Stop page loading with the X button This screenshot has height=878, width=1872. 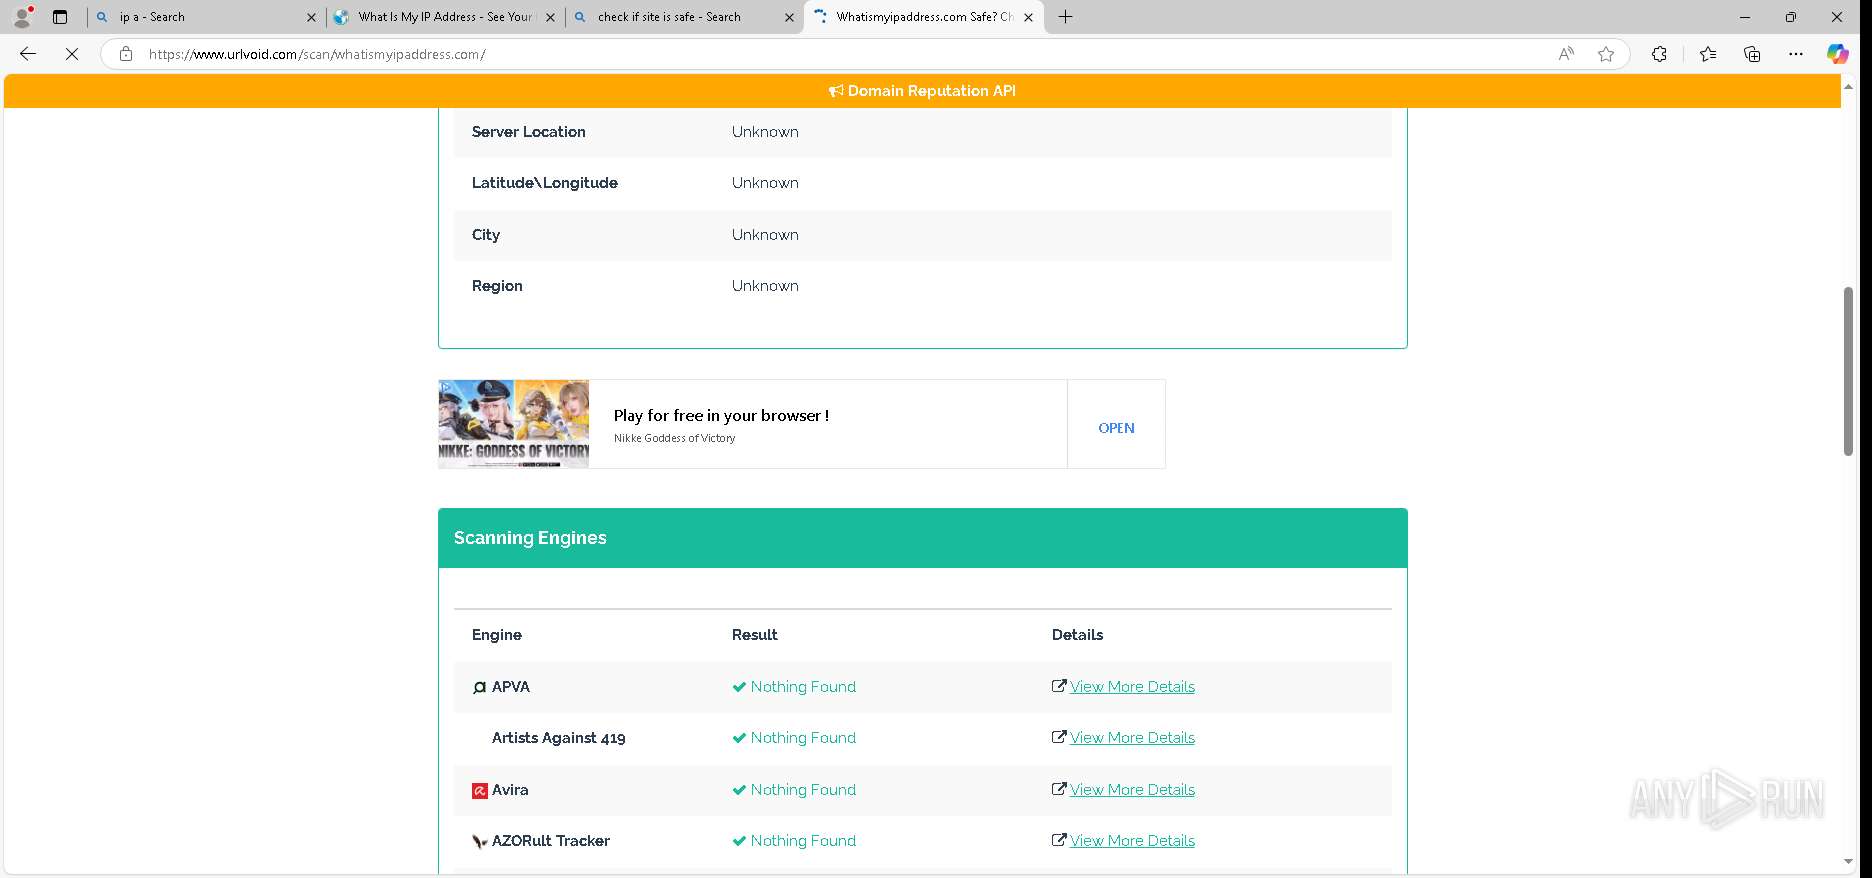(x=72, y=54)
